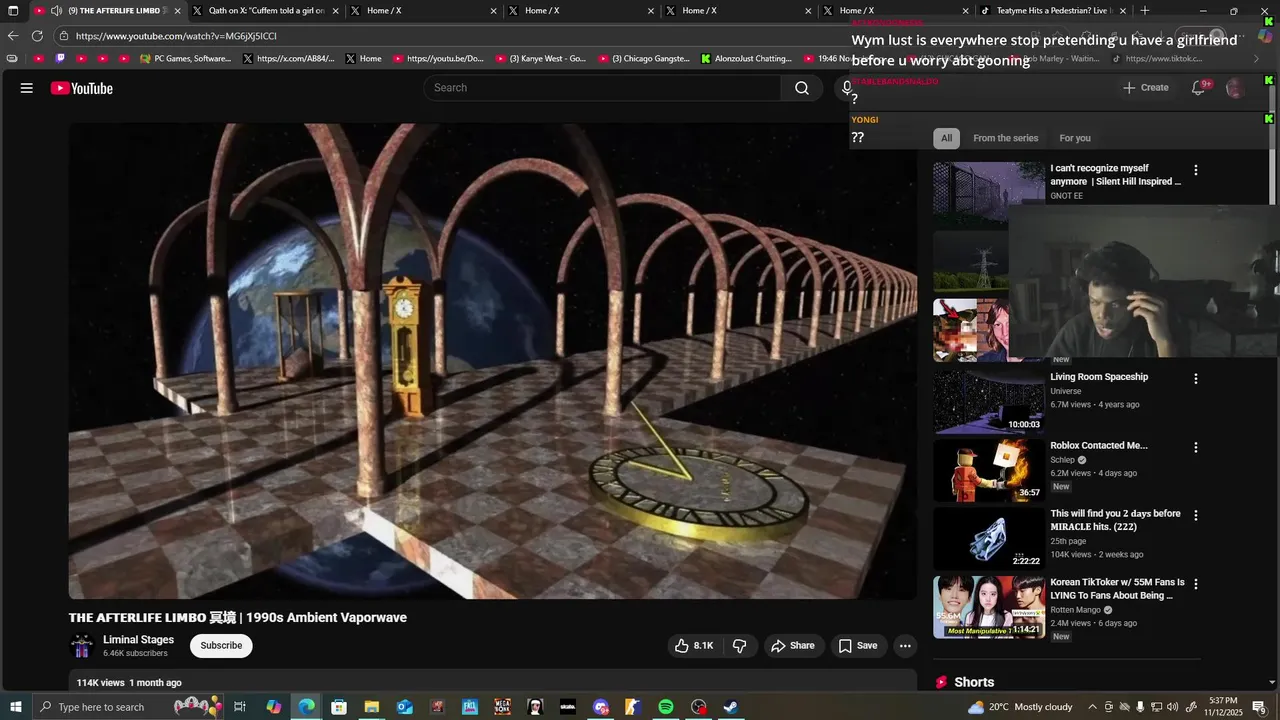This screenshot has height=720, width=1280.
Task: Open Spotify from the taskbar
Action: 666,707
